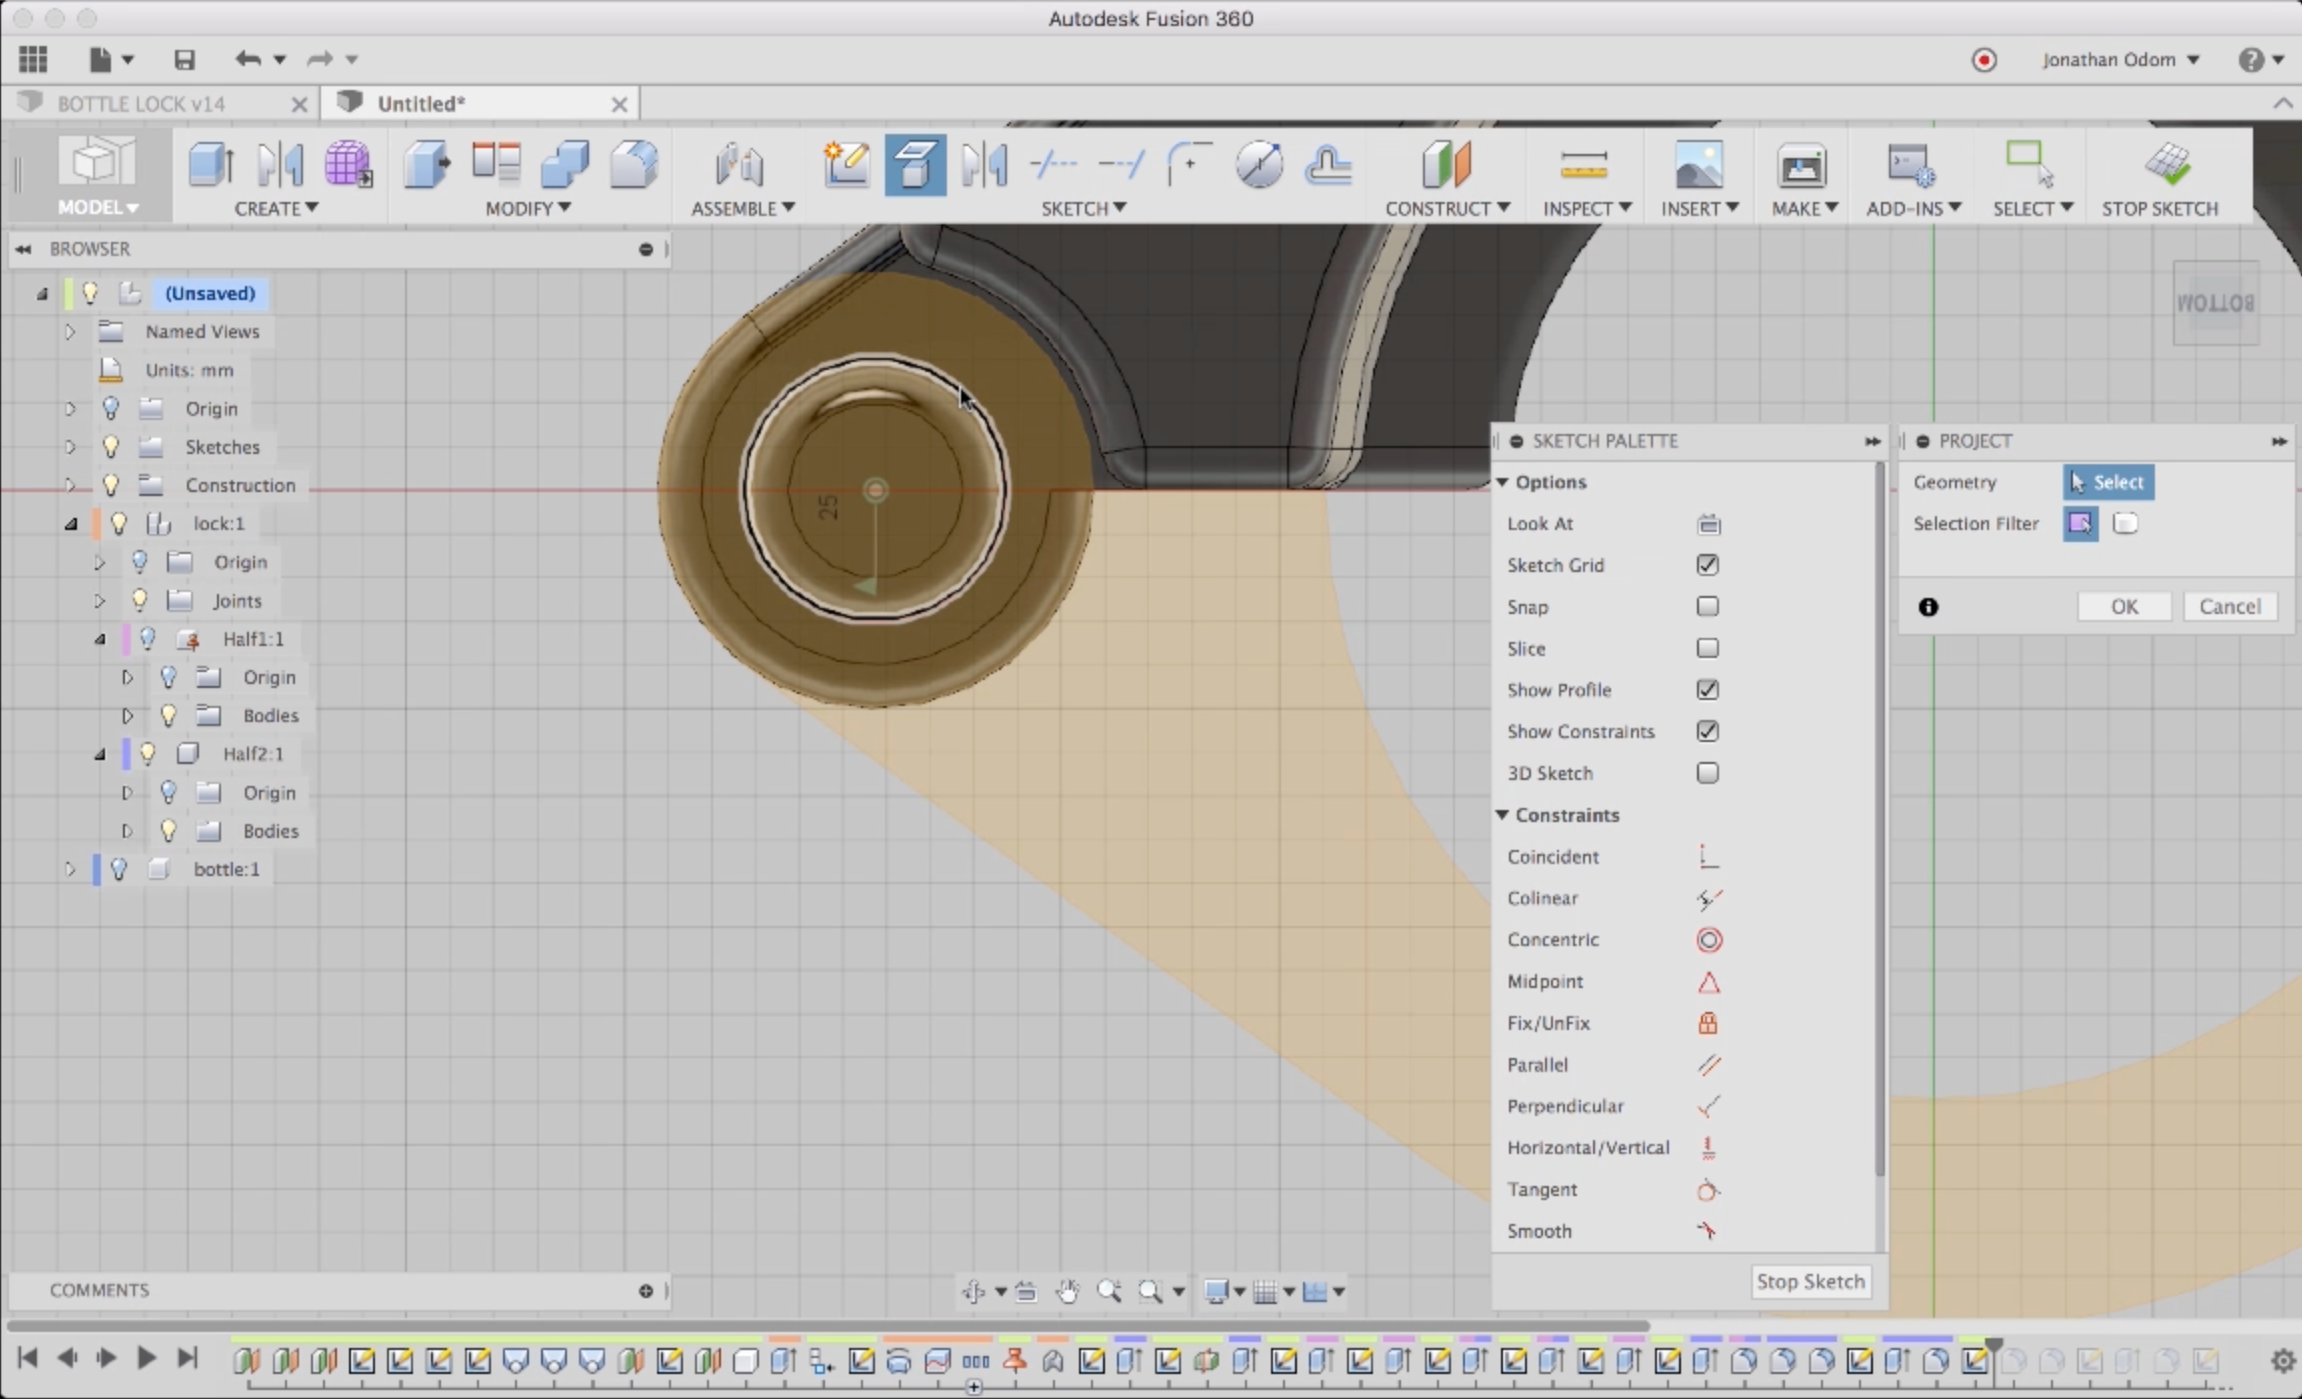The height and width of the screenshot is (1399, 2302).
Task: Collapse the Constraints section in Sketch Palette
Action: coord(1502,815)
